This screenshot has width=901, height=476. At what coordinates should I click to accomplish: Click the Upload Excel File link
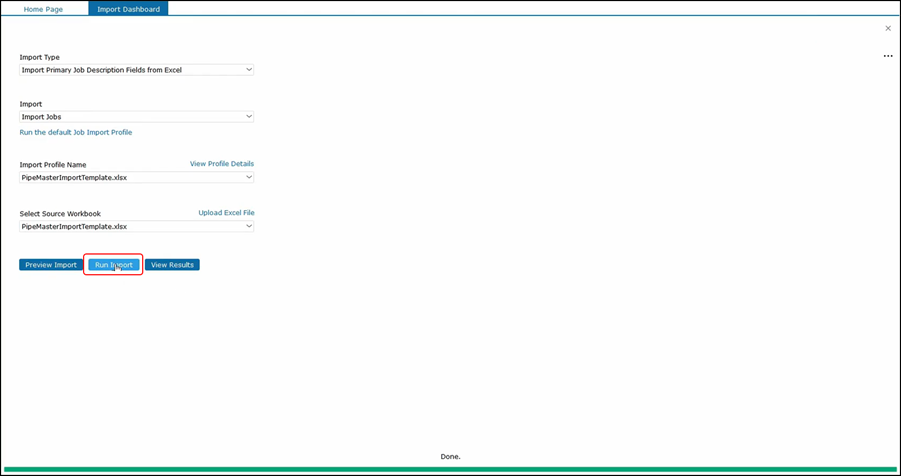[x=226, y=212]
